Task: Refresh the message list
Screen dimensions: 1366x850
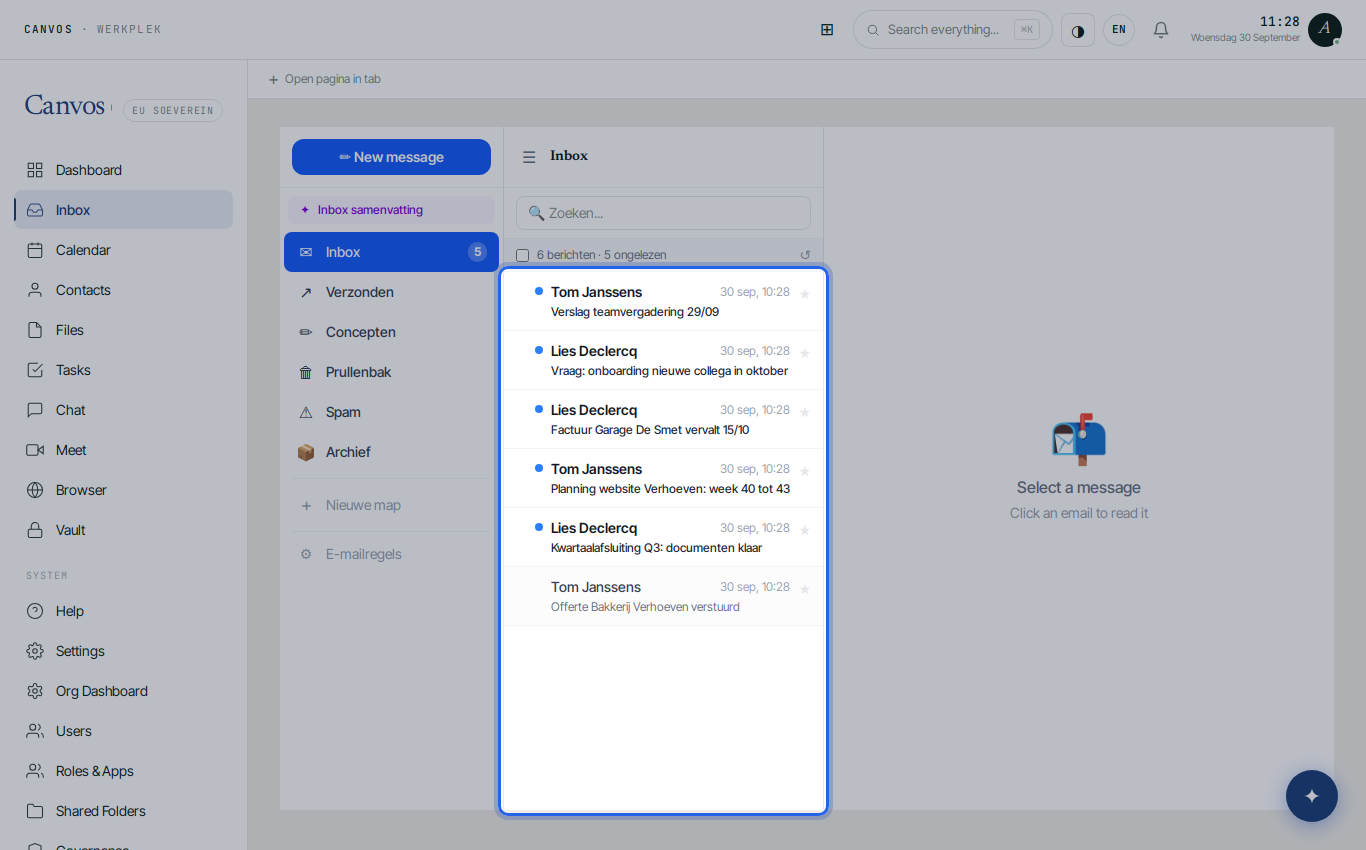Action: (805, 255)
